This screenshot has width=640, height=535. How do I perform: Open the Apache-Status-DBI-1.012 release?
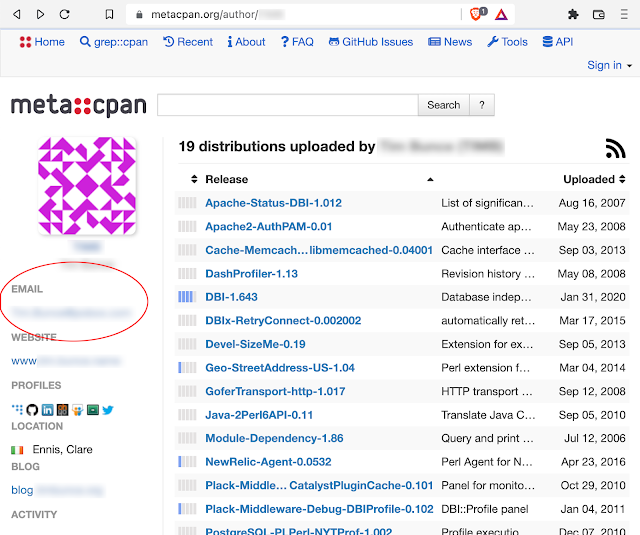coord(273,203)
